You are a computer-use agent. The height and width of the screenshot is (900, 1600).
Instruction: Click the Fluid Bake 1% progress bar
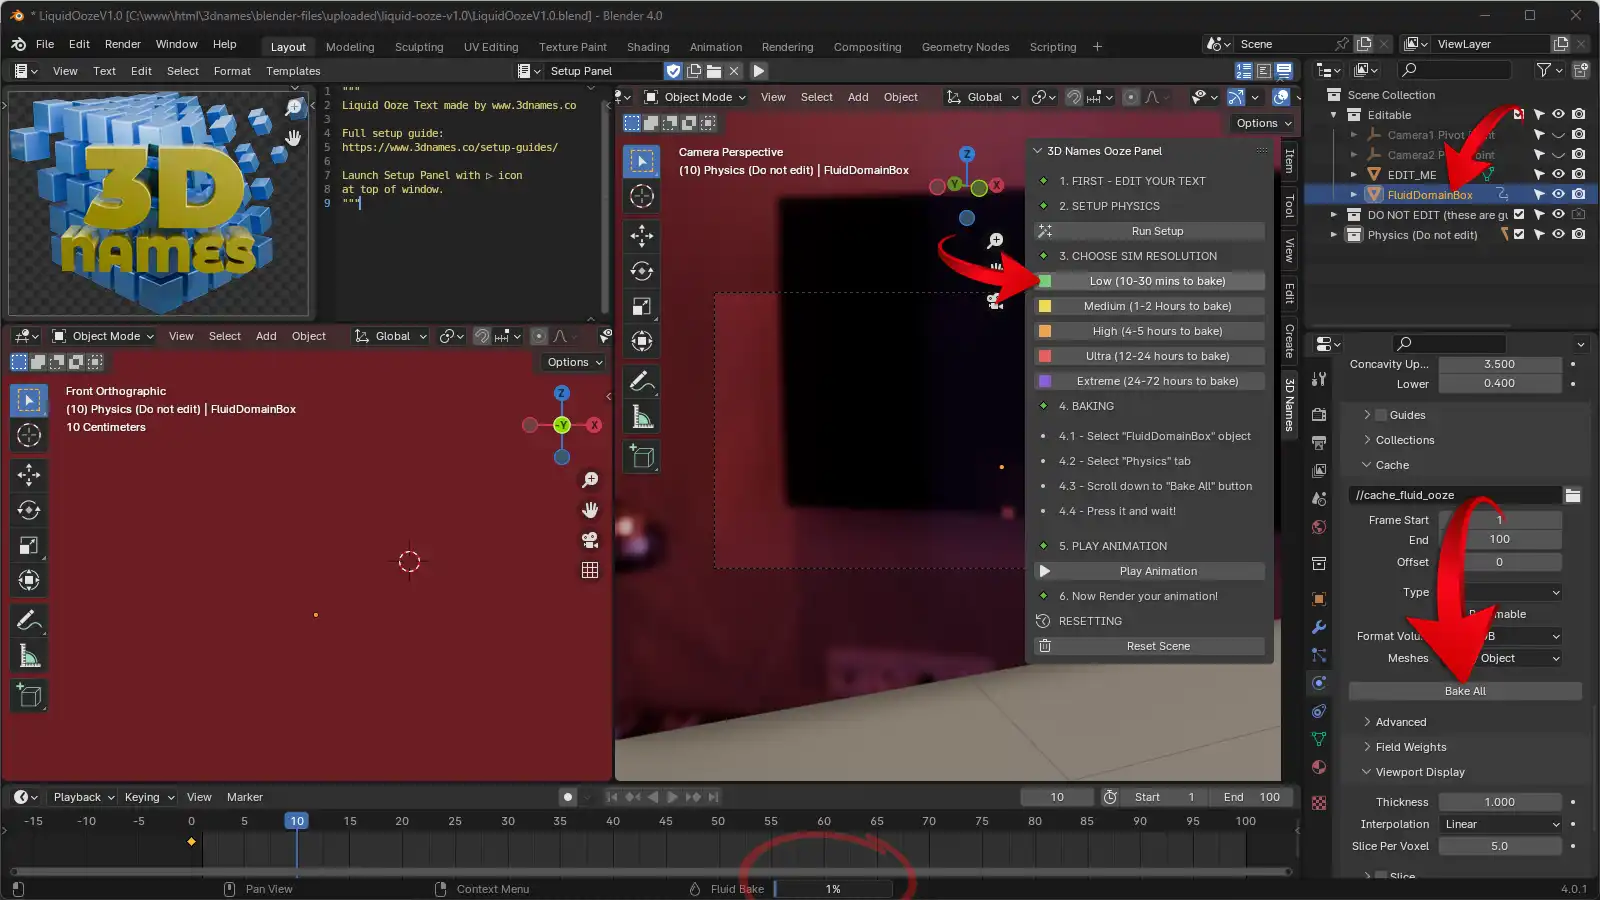833,889
